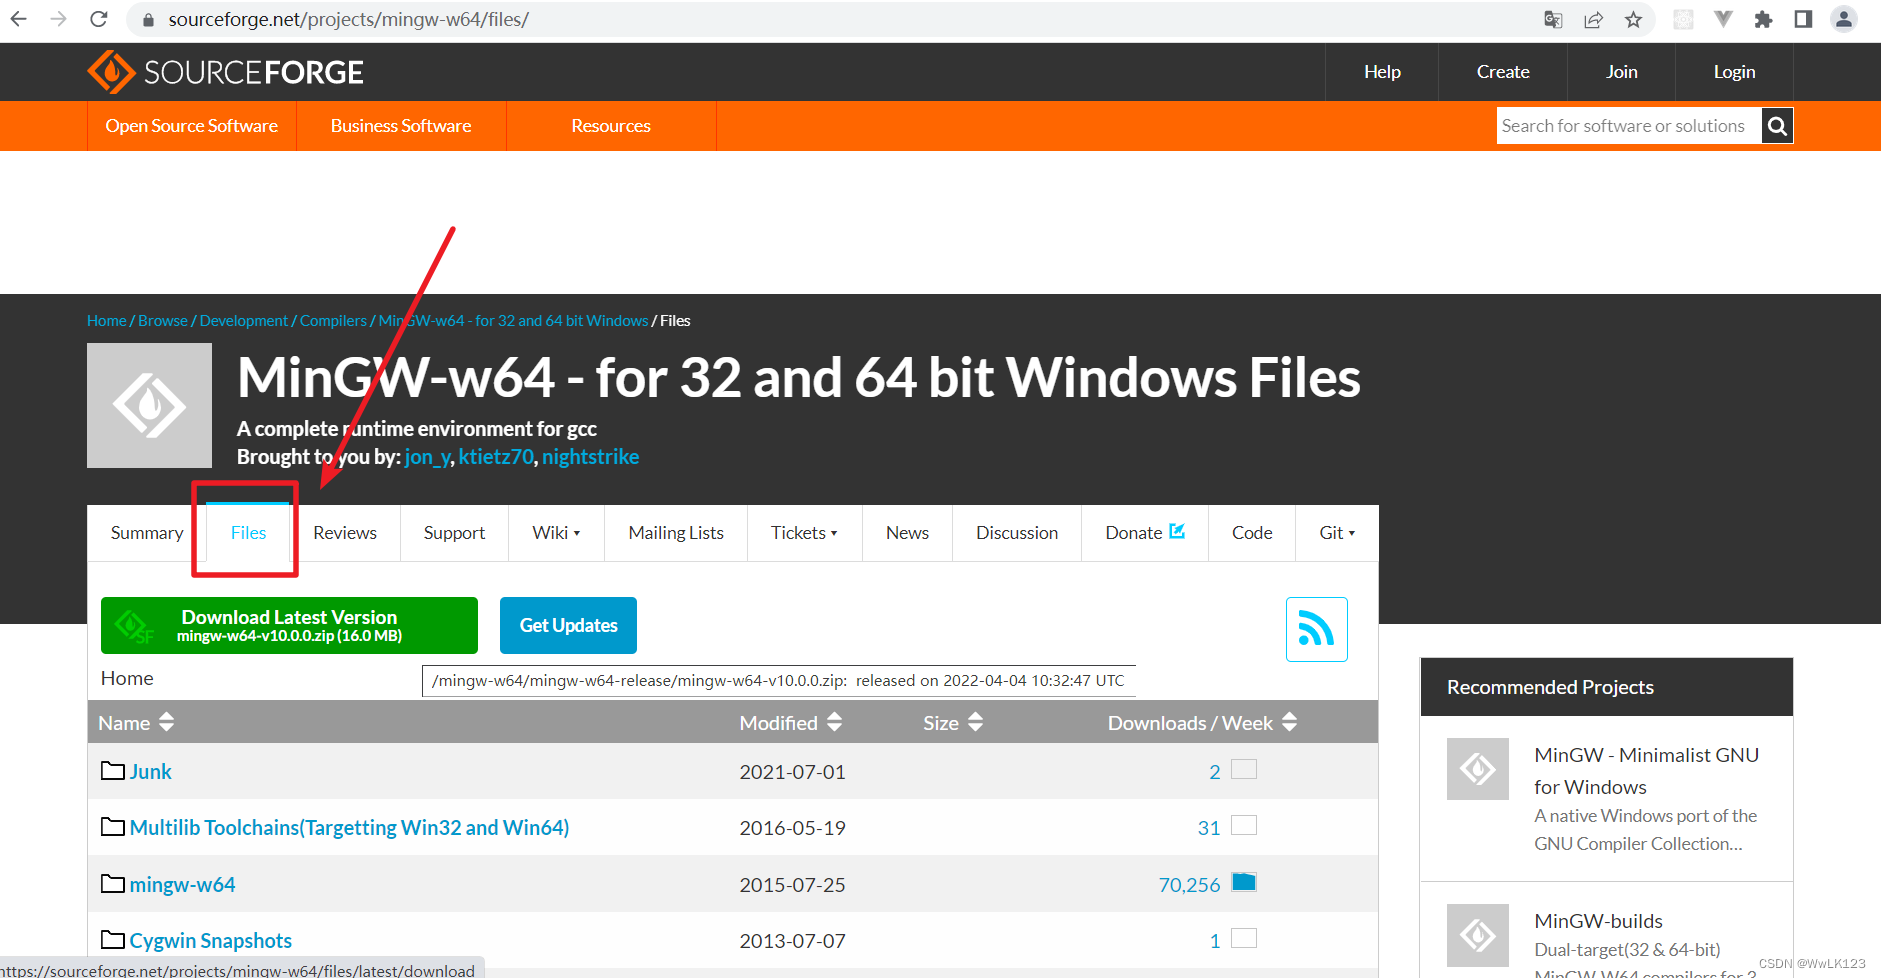Screen dimensions: 1881x978
Task: Reload the page with refresh icon
Action: click(x=99, y=19)
